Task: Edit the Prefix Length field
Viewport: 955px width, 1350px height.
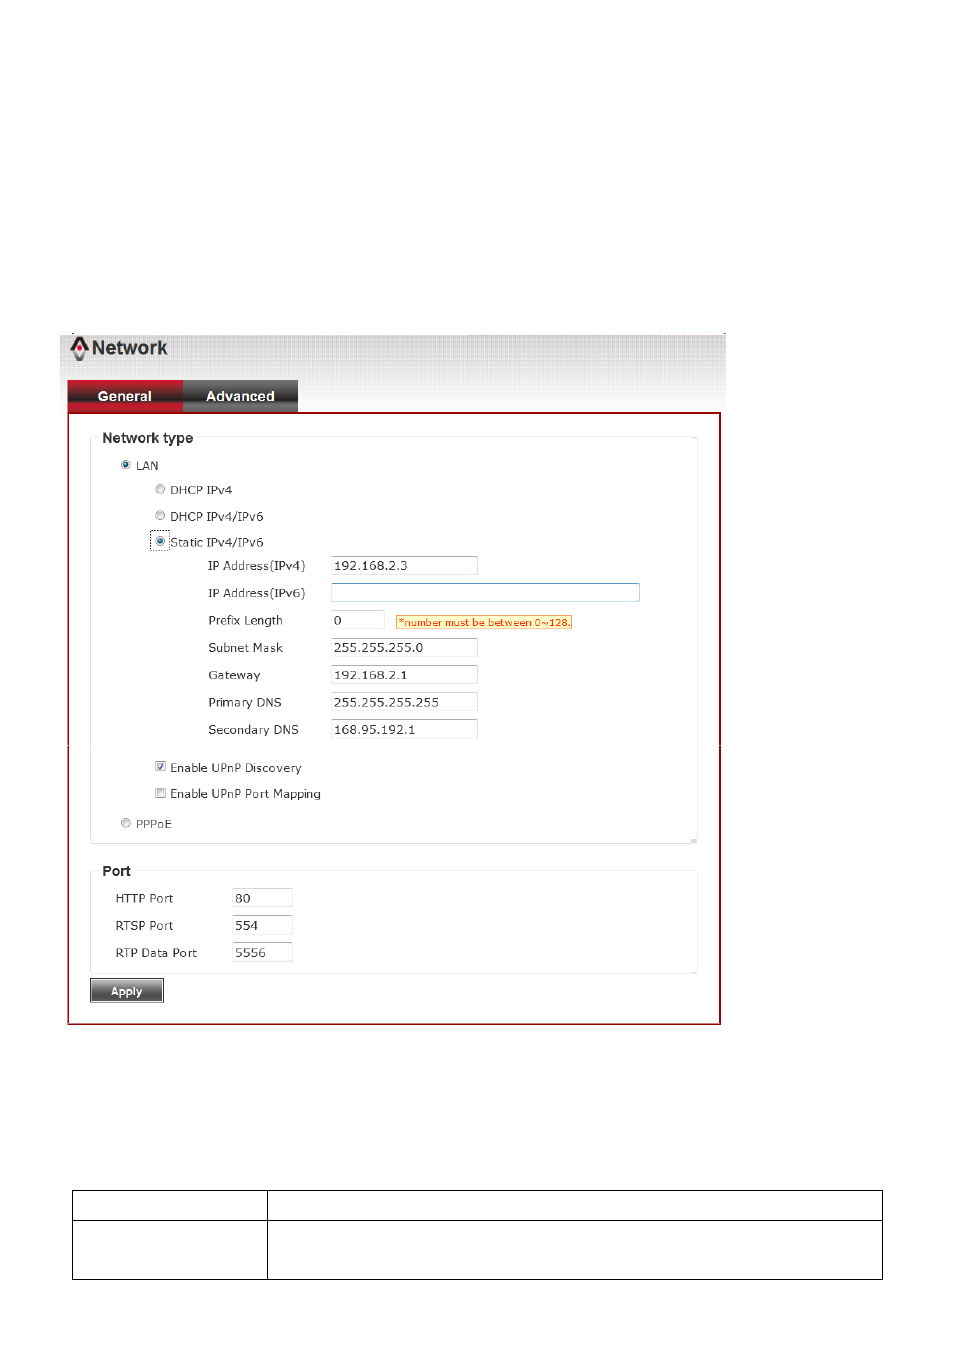Action: pos(358,620)
